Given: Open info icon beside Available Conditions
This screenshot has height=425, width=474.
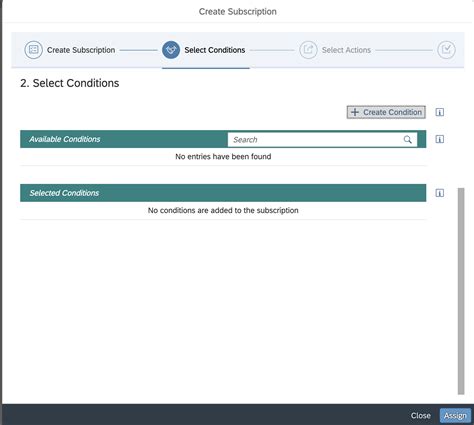Looking at the screenshot, I should 440,139.
